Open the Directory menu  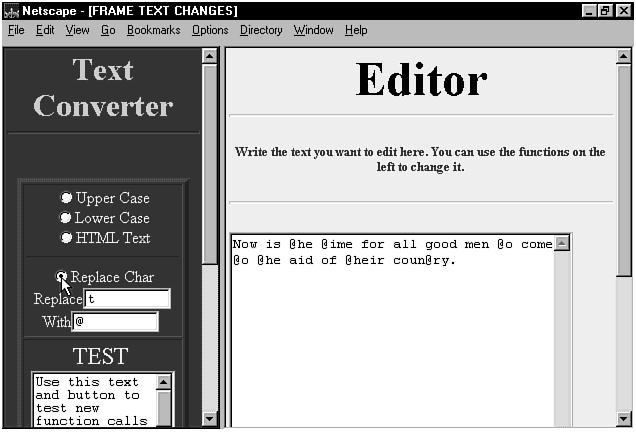point(261,30)
